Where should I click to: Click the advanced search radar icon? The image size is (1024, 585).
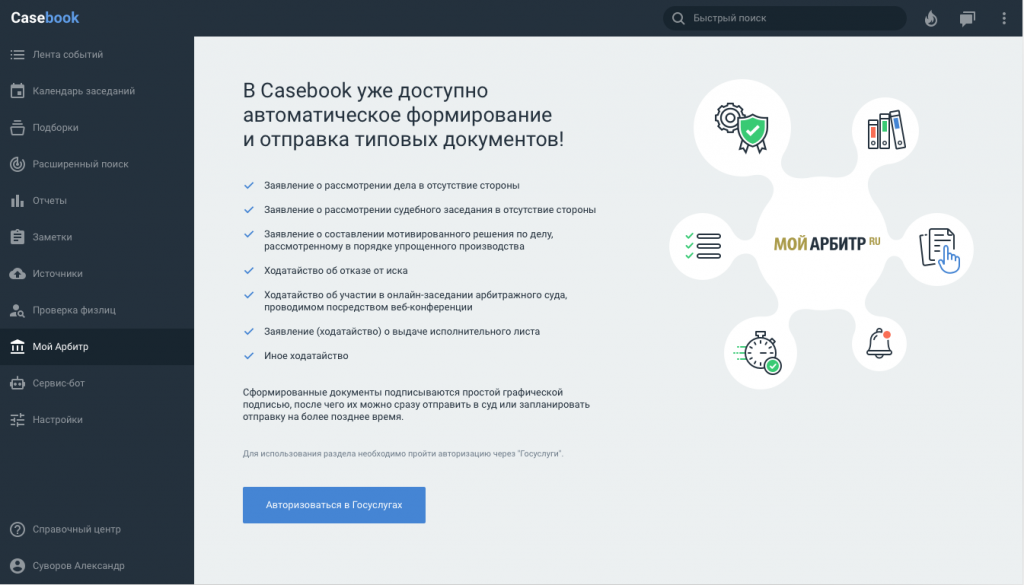coord(18,164)
